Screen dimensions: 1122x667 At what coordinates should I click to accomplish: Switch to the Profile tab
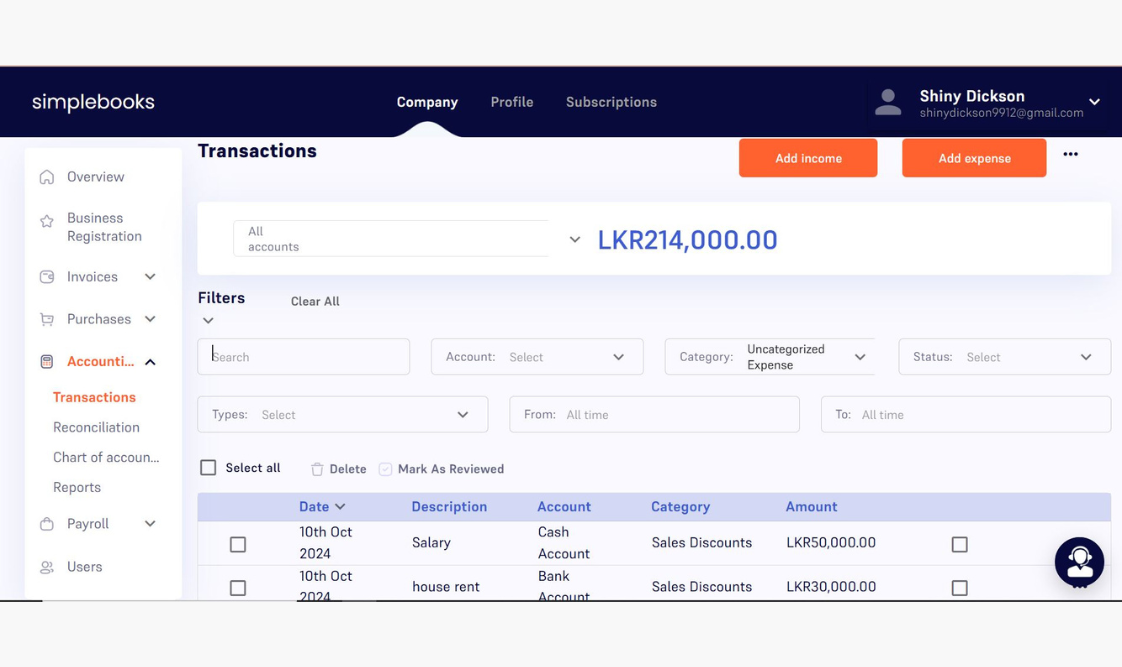(512, 102)
